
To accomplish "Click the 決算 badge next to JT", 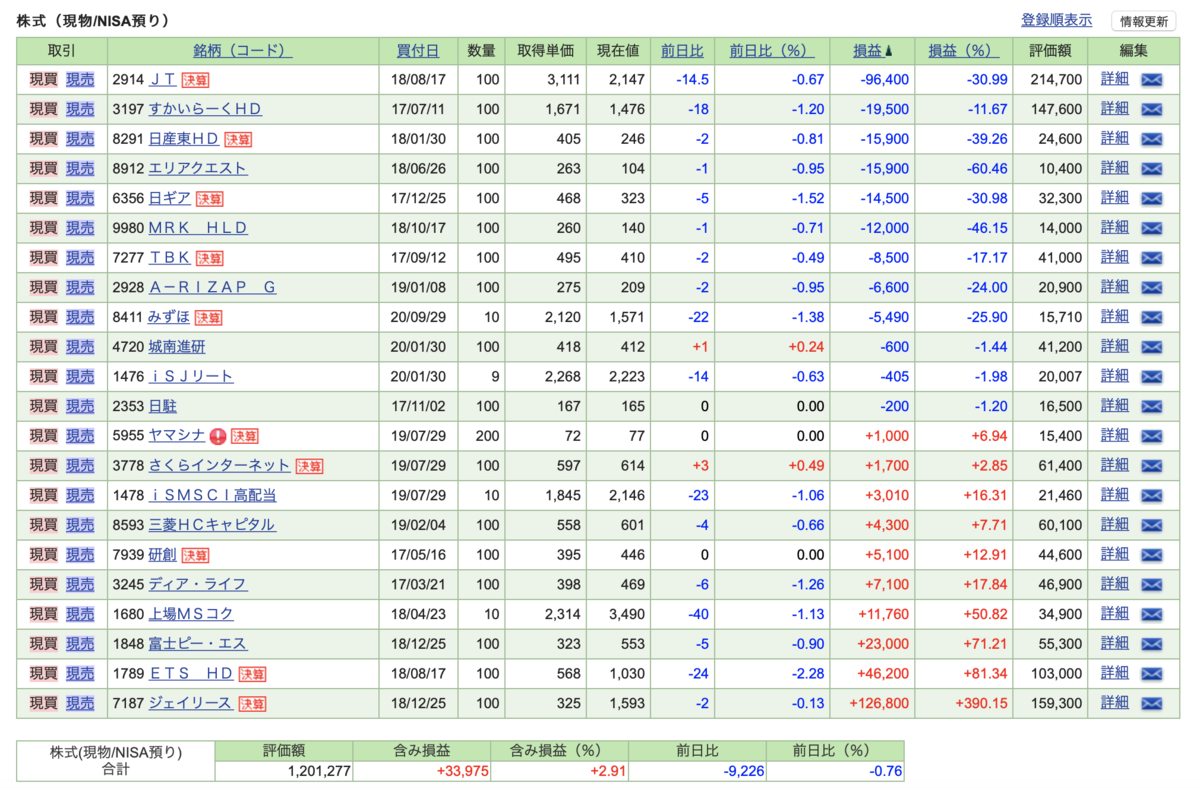I will pyautogui.click(x=195, y=80).
